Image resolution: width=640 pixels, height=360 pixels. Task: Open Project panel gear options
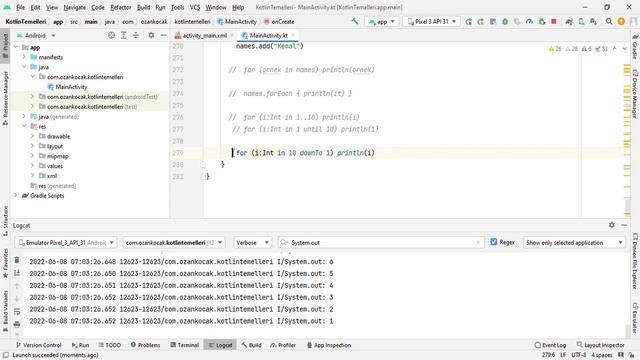151,36
